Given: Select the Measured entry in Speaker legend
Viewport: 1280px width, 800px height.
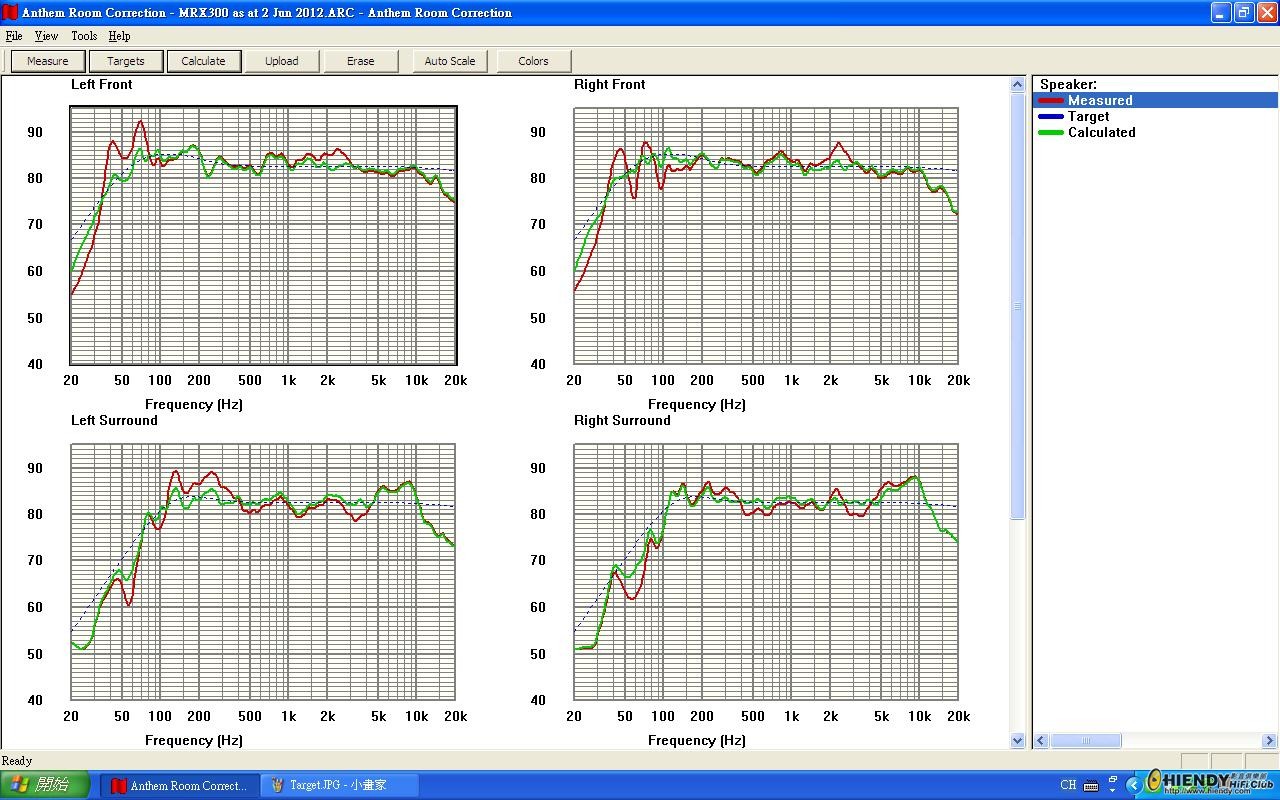Looking at the screenshot, I should [1155, 100].
